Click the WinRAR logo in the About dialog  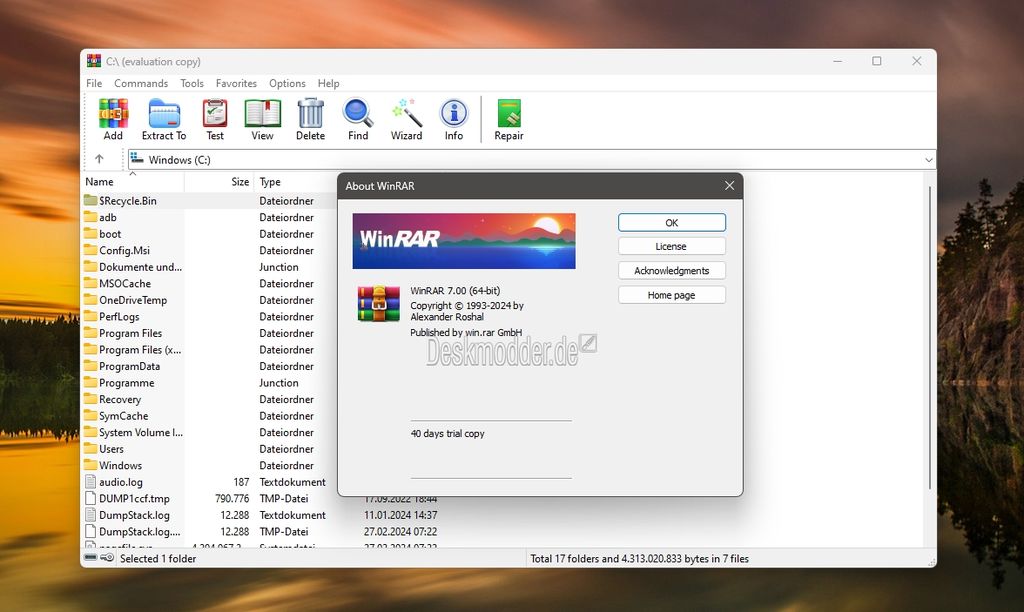[463, 239]
